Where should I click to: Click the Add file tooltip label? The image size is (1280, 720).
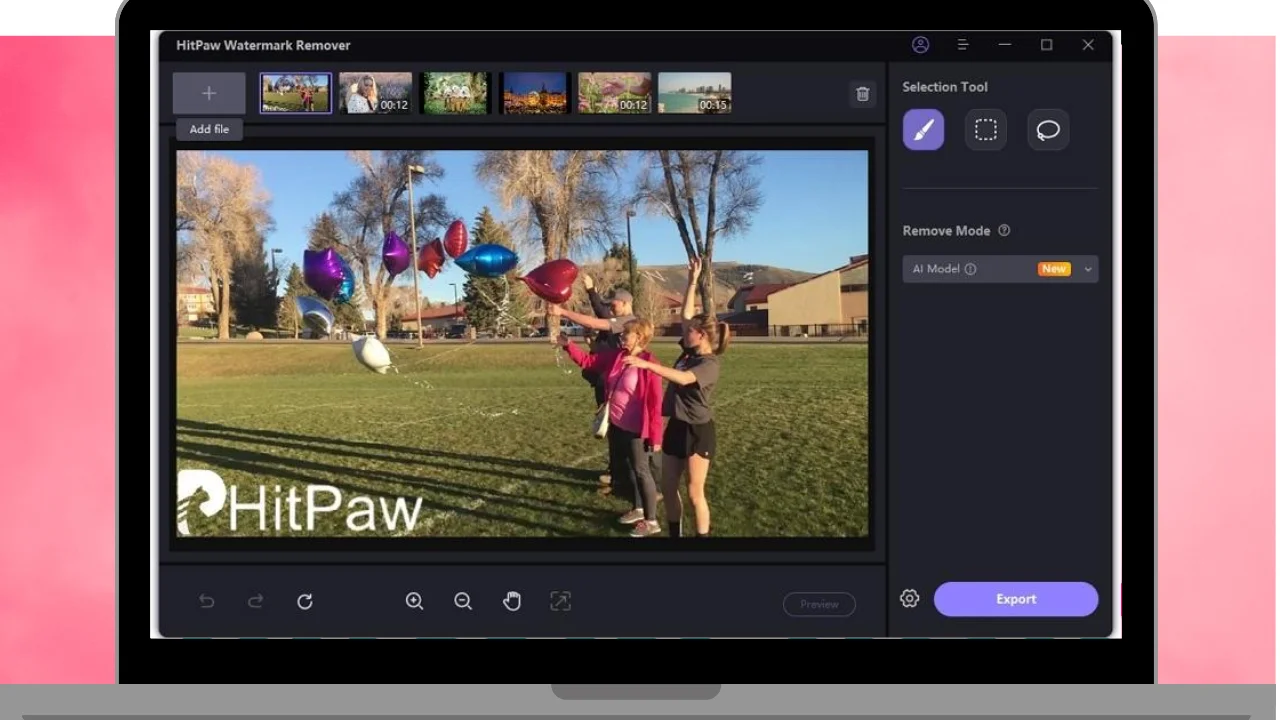click(x=209, y=129)
